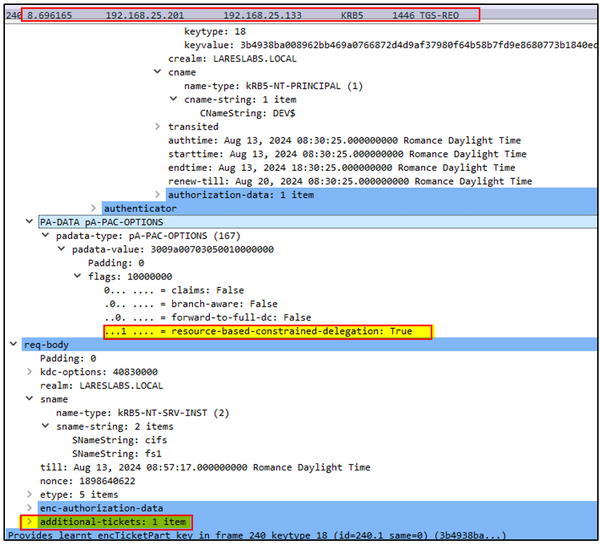Screen dimensions: 600x545
Task: Collapse the flags: 10000000 node
Action: tap(77, 276)
